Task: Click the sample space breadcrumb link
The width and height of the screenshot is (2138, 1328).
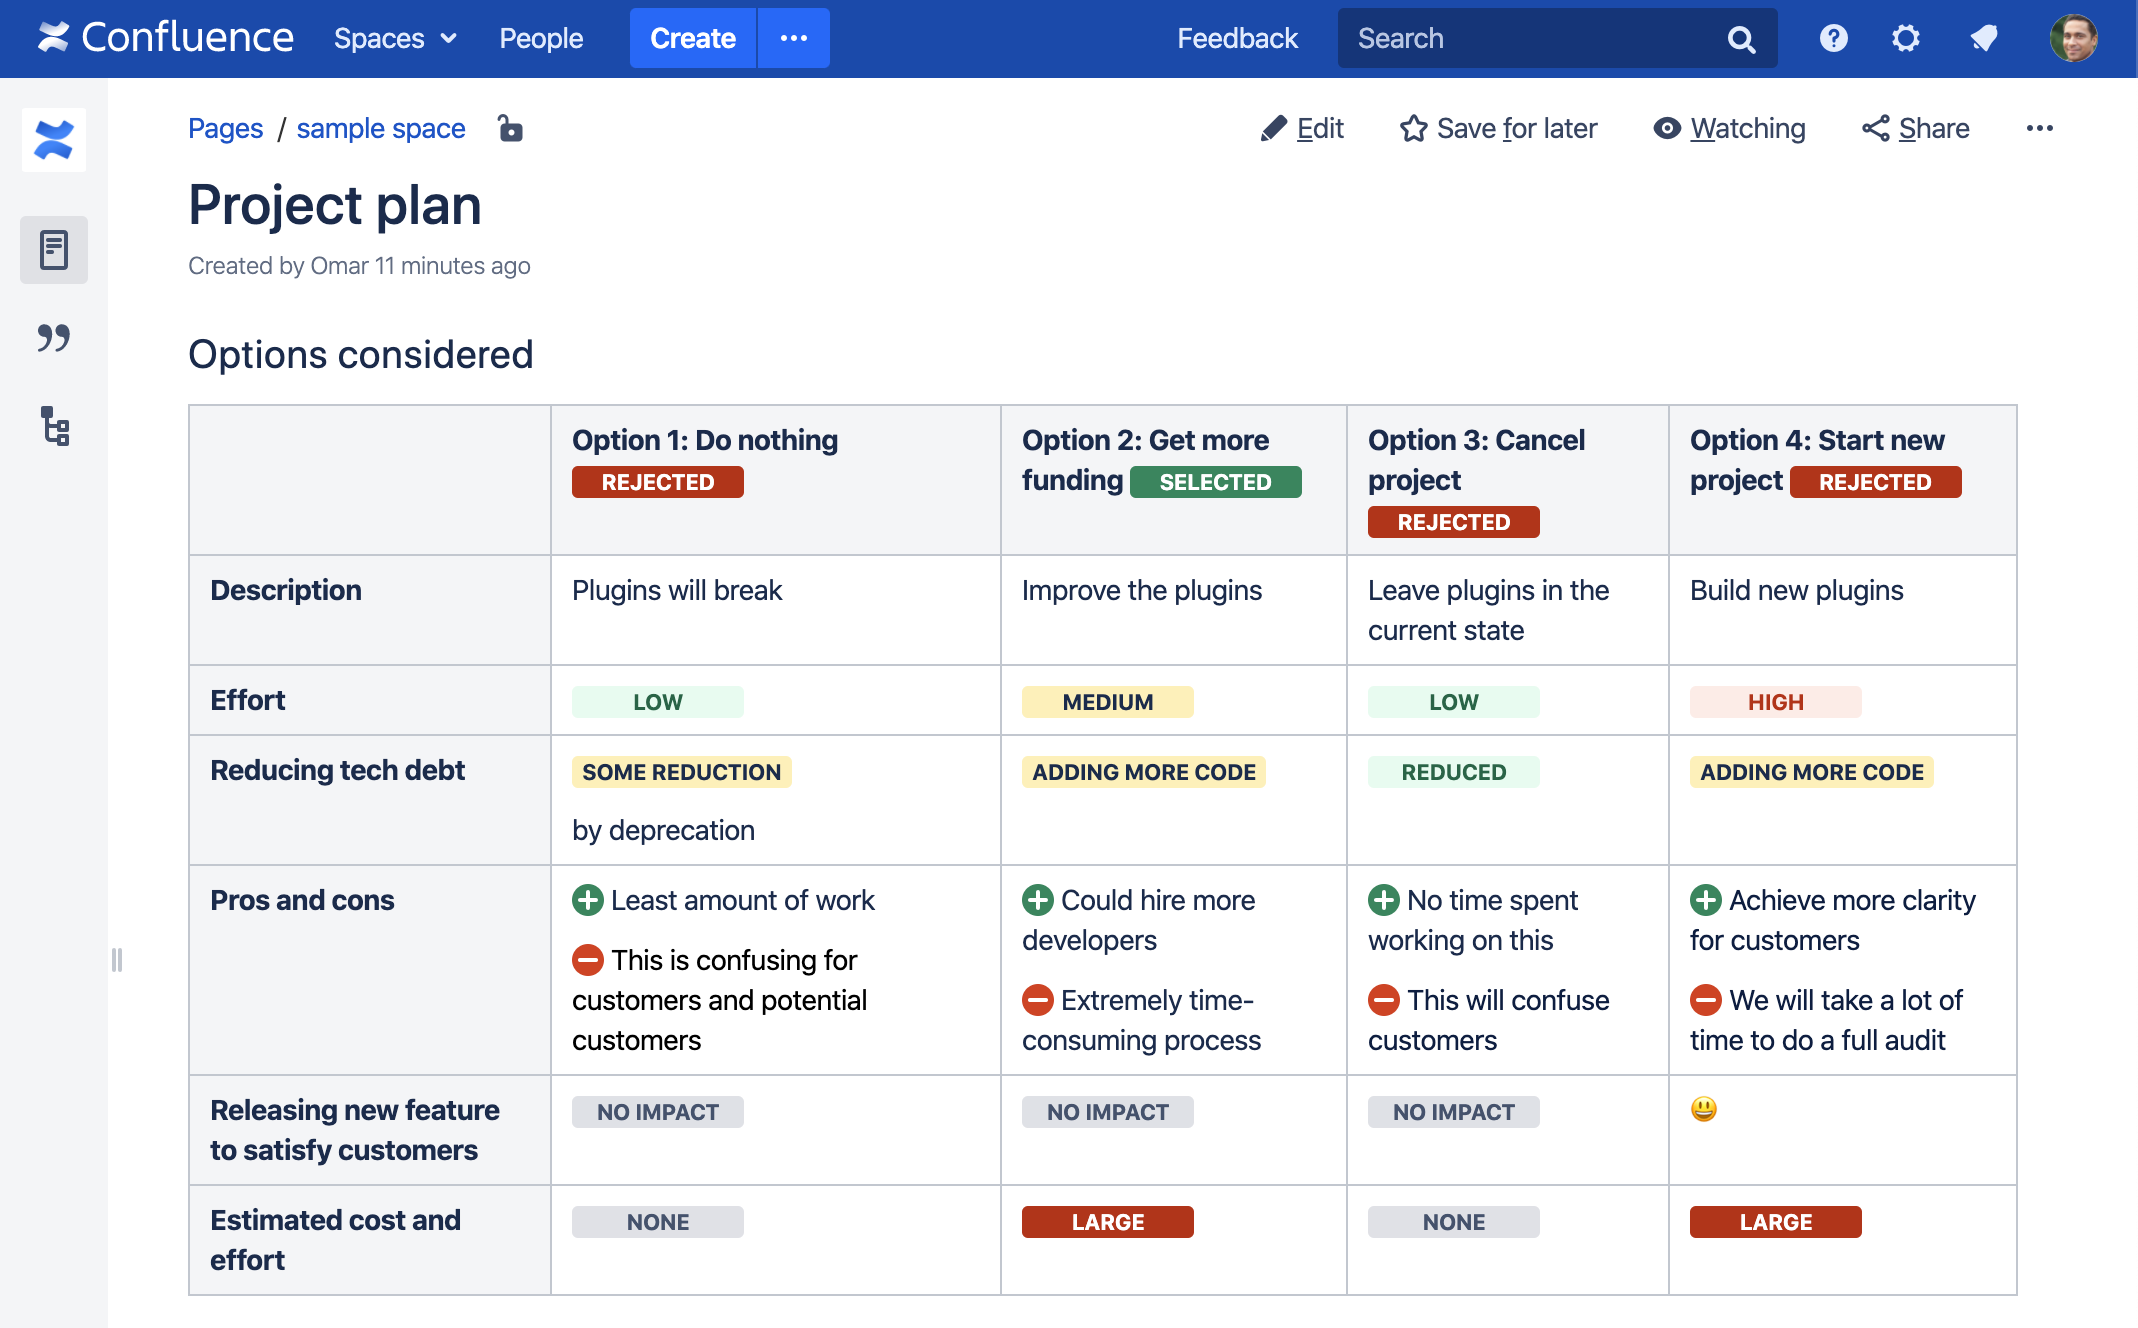Action: coord(382,129)
